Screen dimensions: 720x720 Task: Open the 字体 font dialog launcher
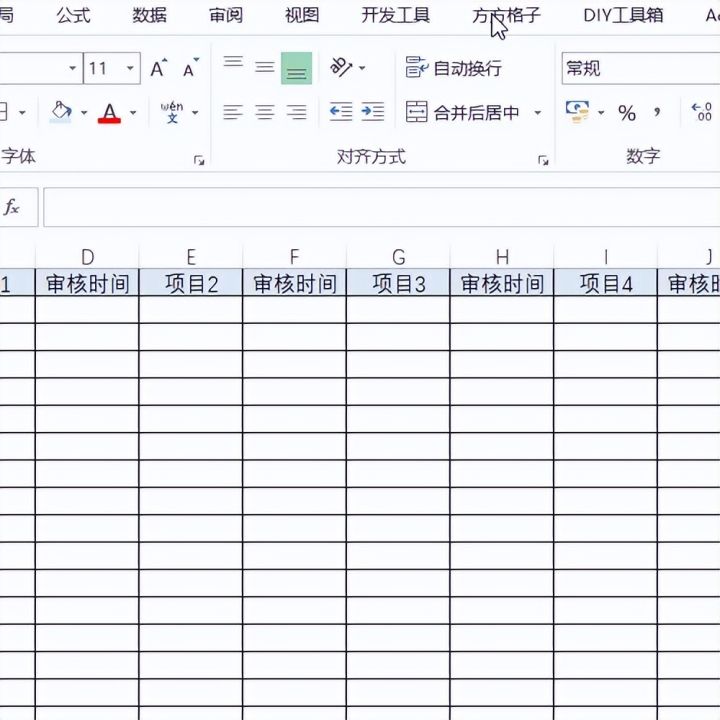point(199,160)
